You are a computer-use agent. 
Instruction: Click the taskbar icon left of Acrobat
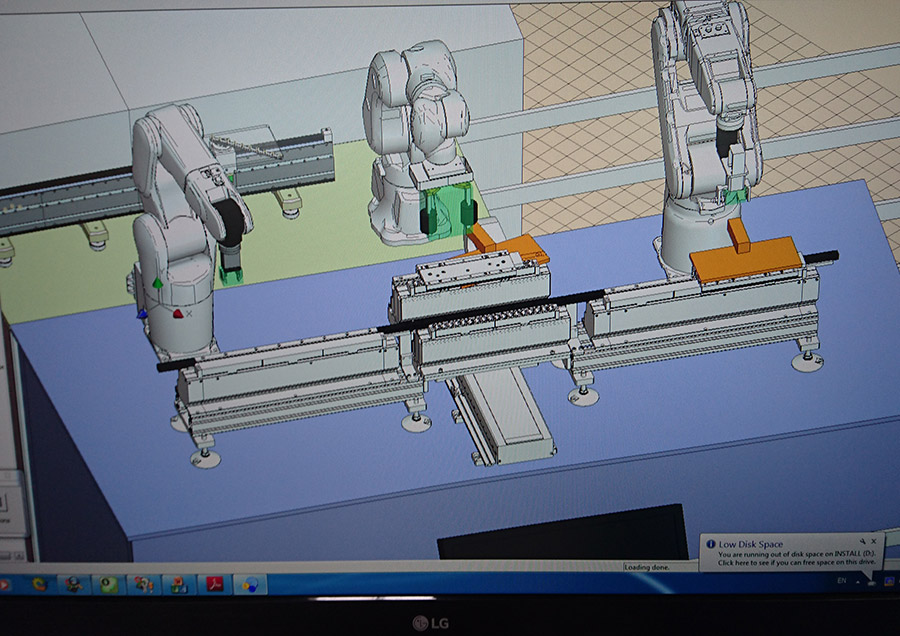pos(178,583)
